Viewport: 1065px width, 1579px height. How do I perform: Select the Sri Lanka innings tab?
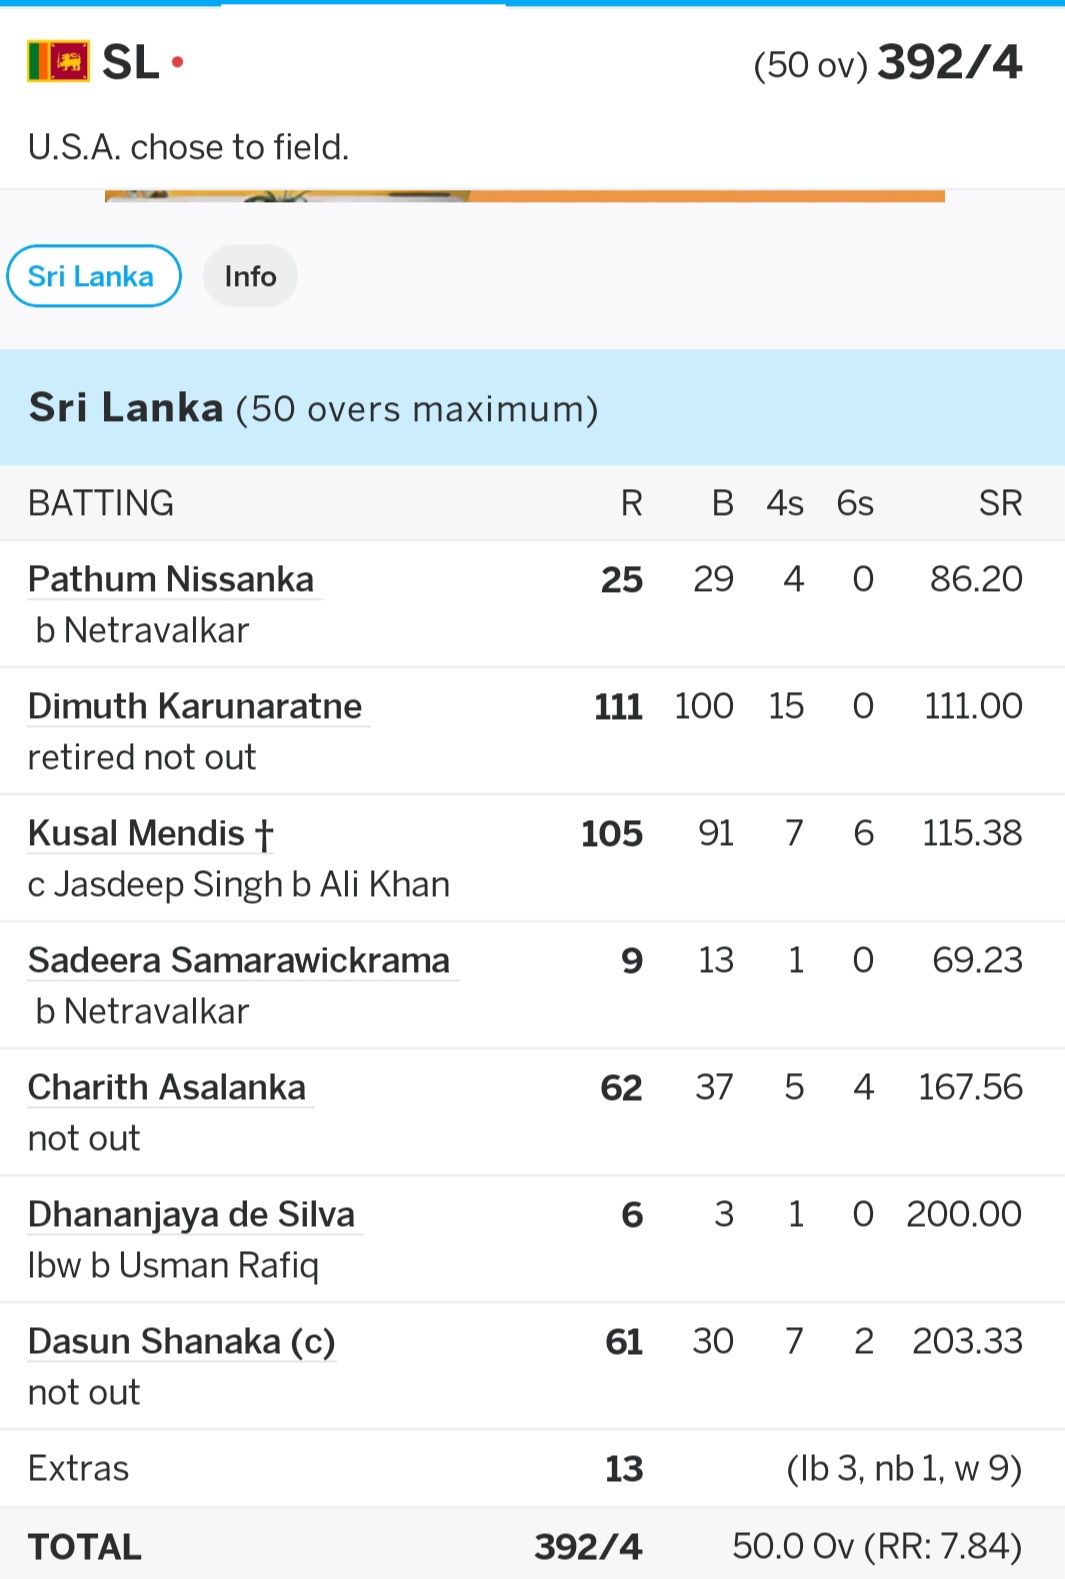[93, 276]
